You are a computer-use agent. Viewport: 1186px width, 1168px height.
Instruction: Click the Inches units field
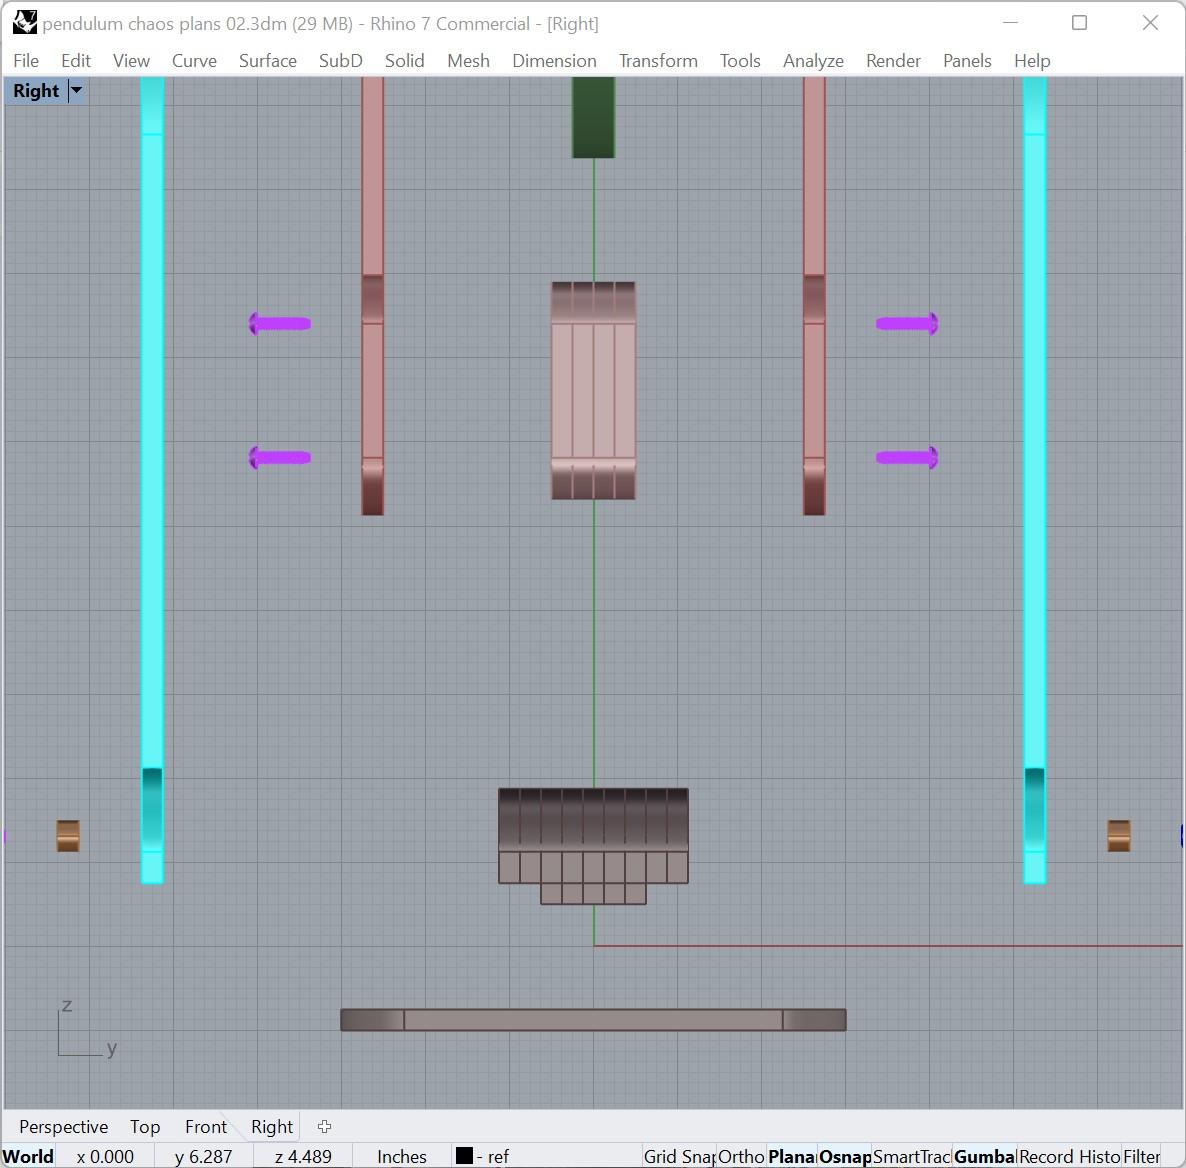402,1157
